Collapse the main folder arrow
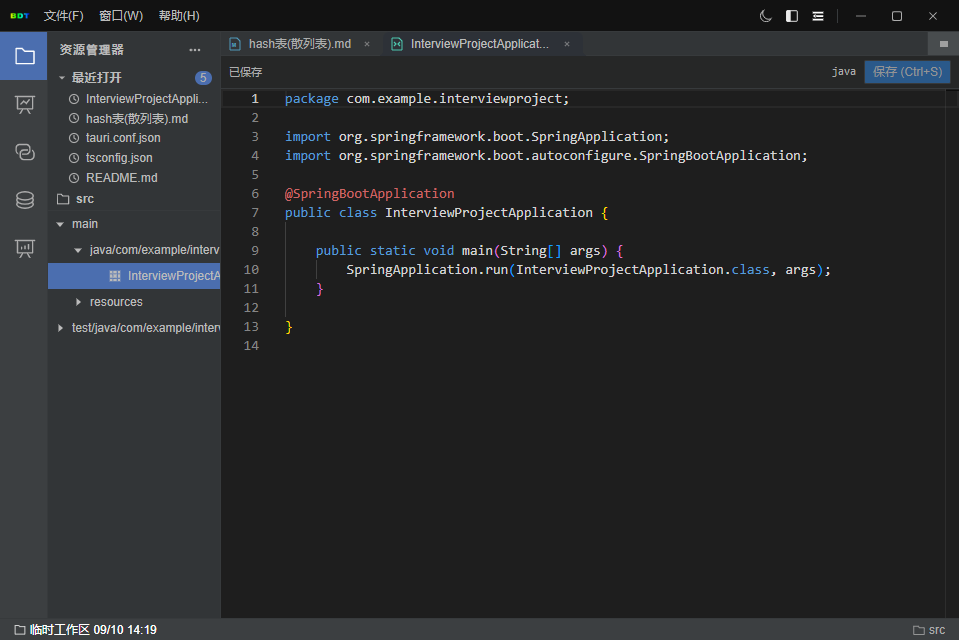Screen dimensions: 959x640 60,225
